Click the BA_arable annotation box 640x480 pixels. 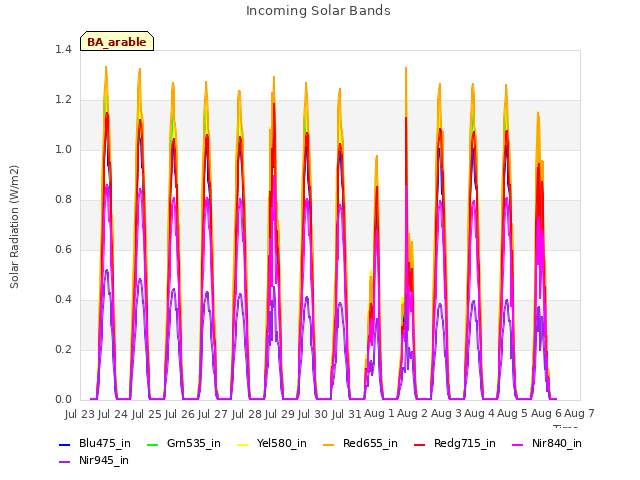(117, 41)
